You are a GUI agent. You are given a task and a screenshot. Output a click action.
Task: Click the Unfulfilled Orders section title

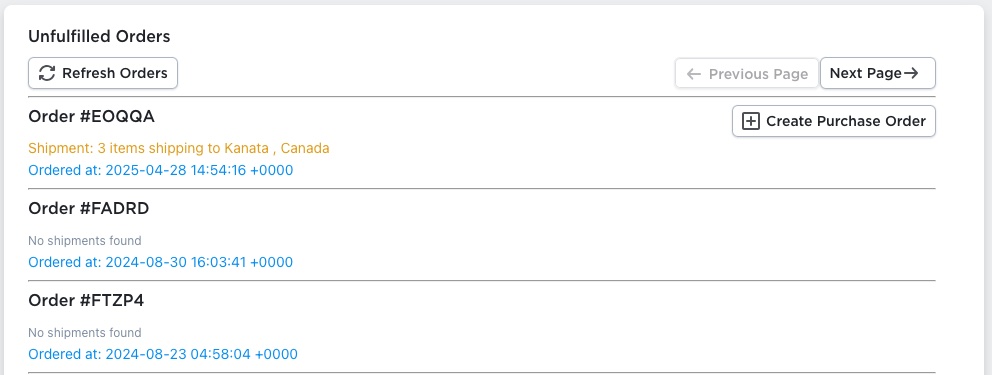pos(99,37)
